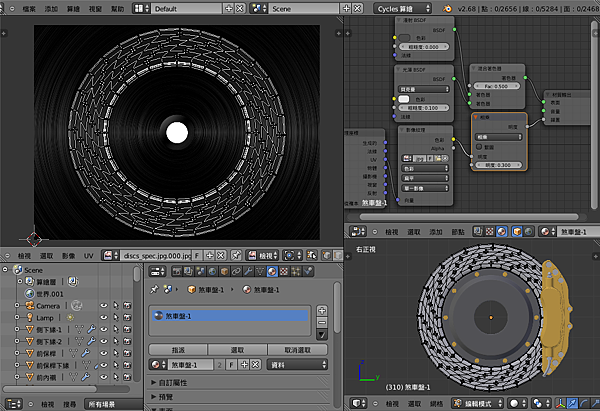Open the World properties tab globe icon
The image size is (600, 411).
pyautogui.click(x=212, y=271)
